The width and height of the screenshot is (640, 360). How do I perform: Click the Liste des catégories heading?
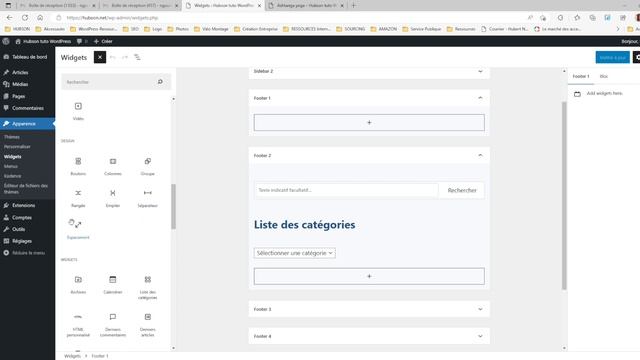pyautogui.click(x=304, y=224)
